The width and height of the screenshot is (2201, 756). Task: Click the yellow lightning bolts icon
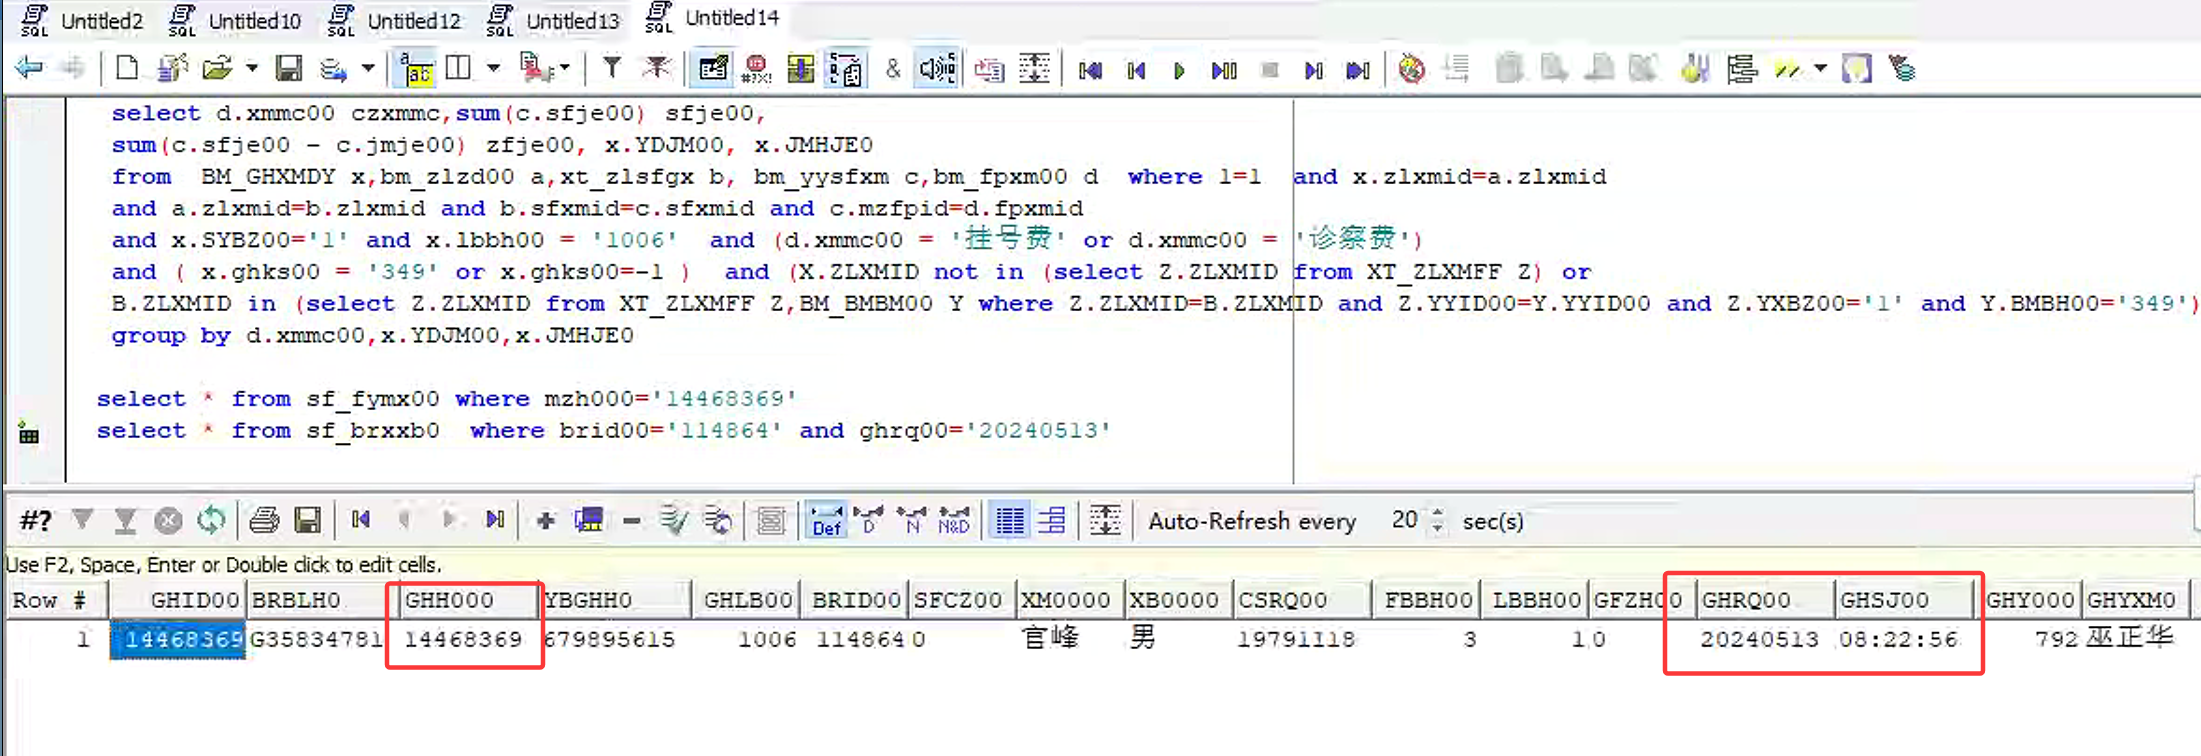(x=1787, y=69)
